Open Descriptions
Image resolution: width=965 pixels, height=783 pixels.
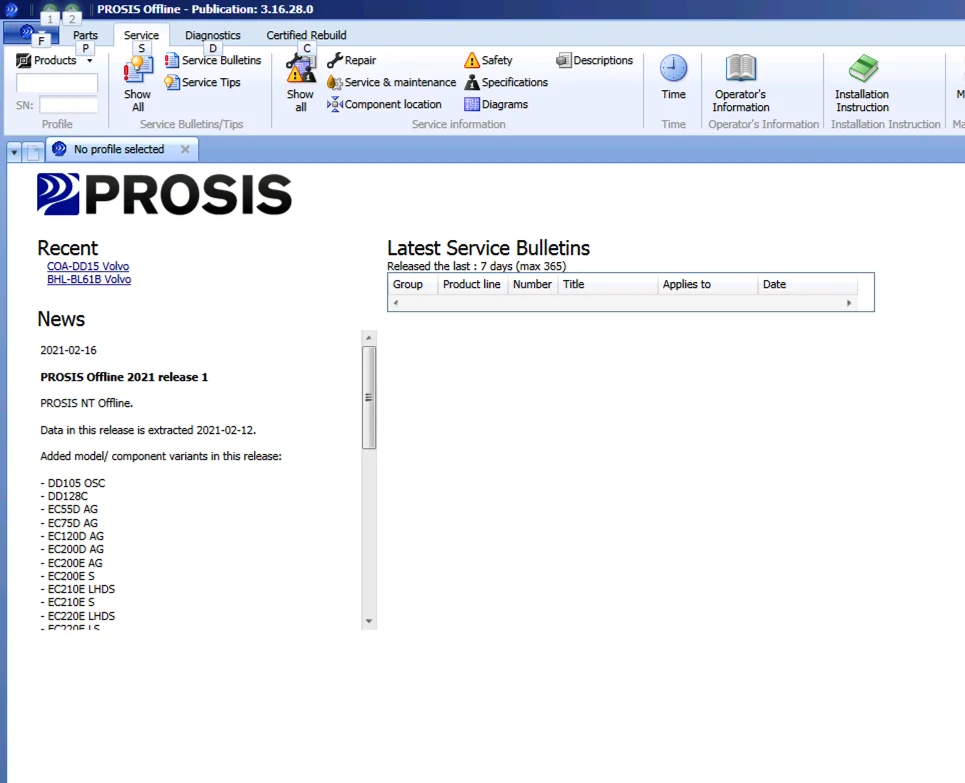click(595, 60)
